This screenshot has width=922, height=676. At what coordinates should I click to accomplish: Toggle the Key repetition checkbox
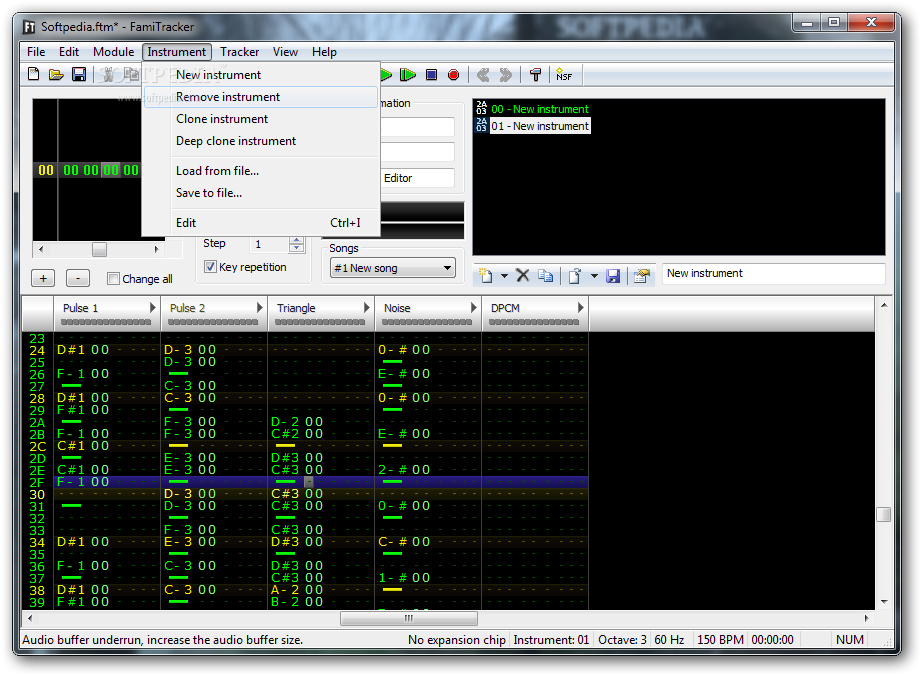coord(210,267)
